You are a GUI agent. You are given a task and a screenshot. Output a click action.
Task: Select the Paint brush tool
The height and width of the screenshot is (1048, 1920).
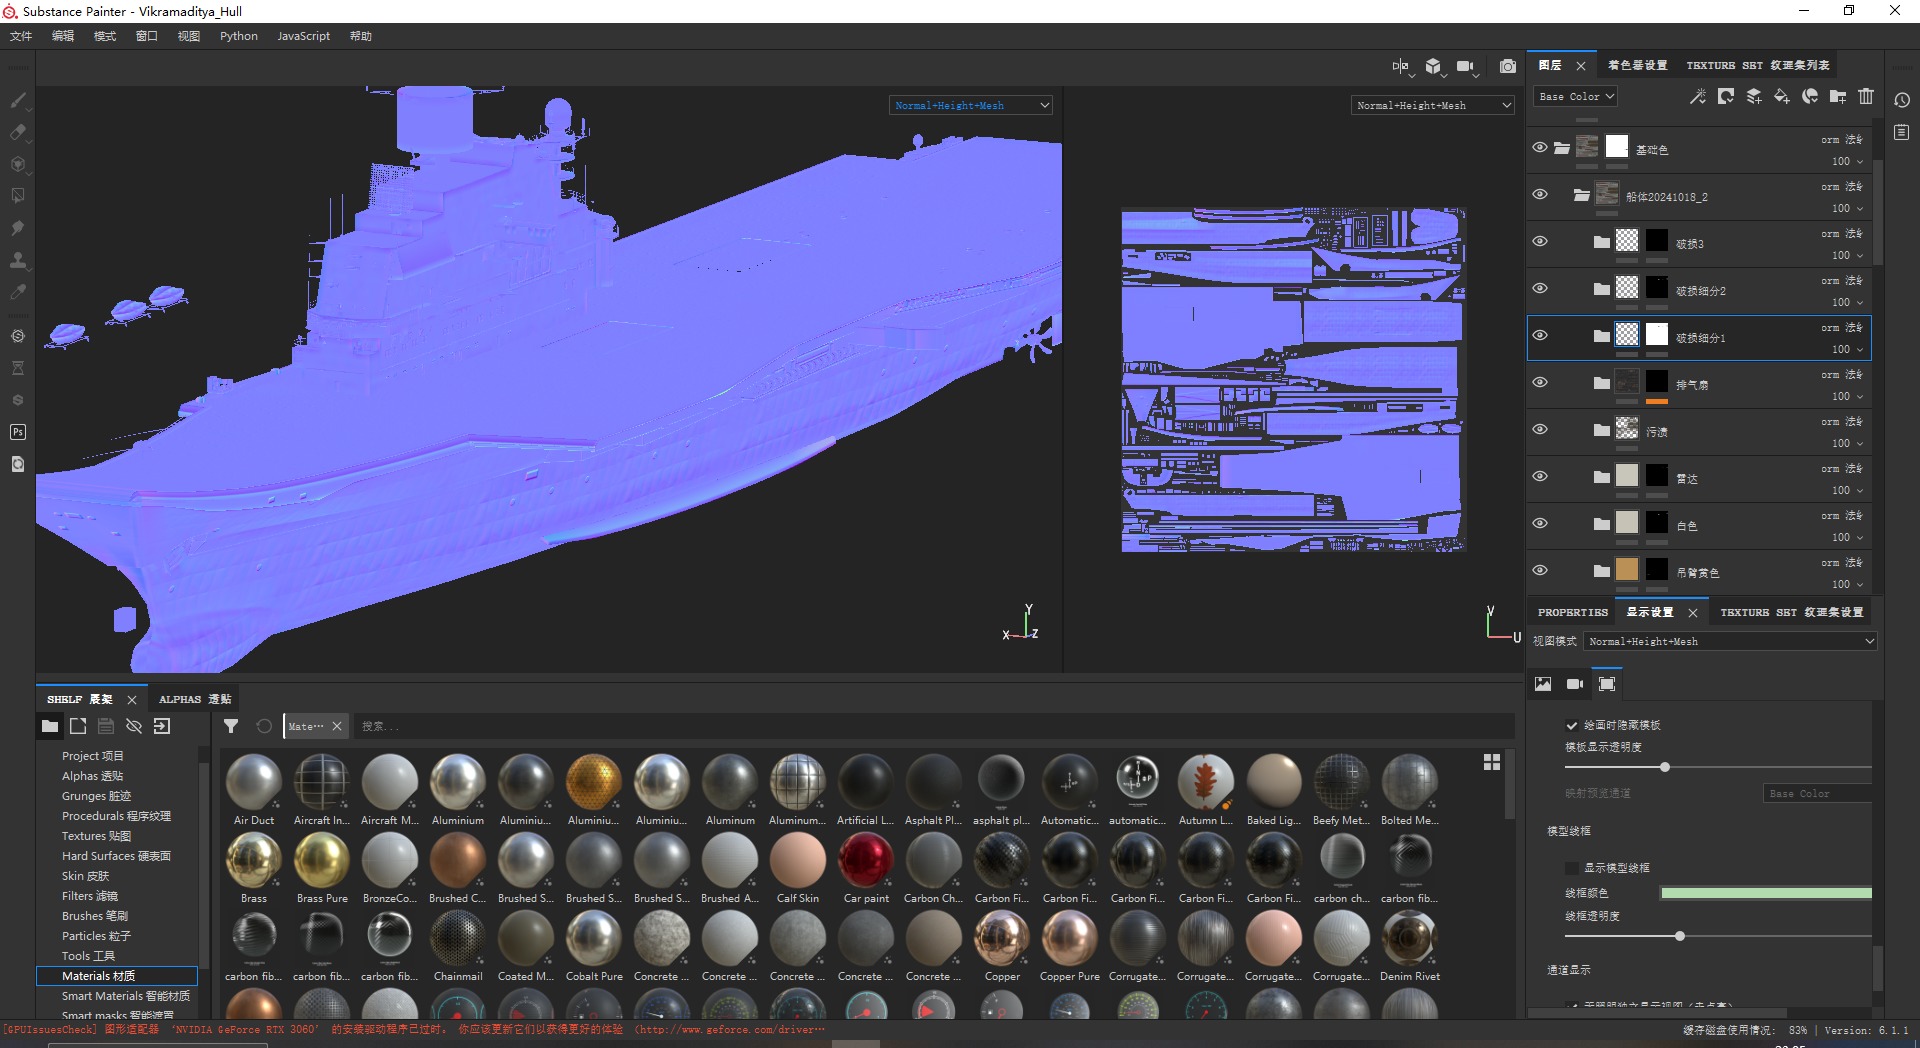pos(18,100)
